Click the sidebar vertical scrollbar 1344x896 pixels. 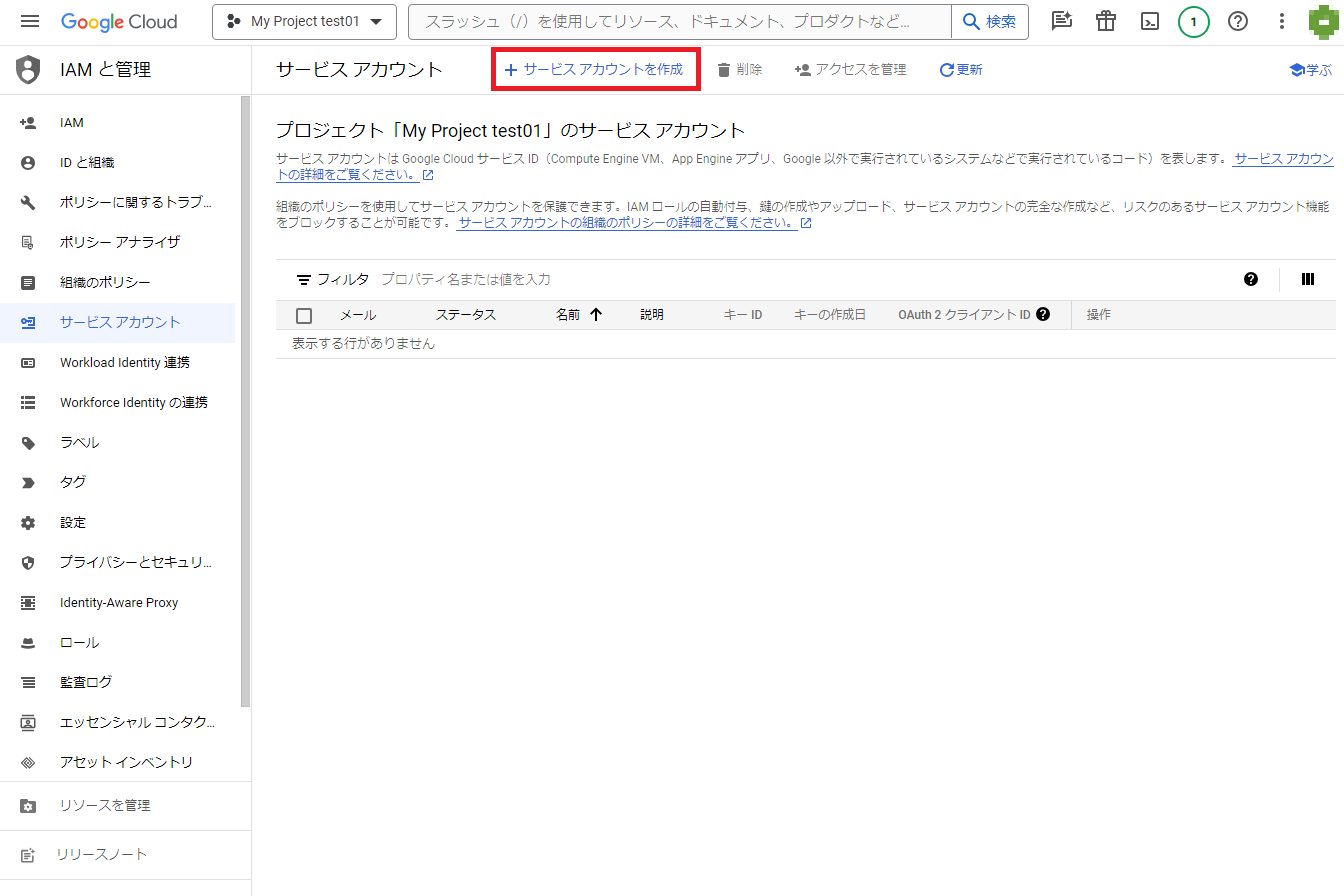pyautogui.click(x=245, y=400)
